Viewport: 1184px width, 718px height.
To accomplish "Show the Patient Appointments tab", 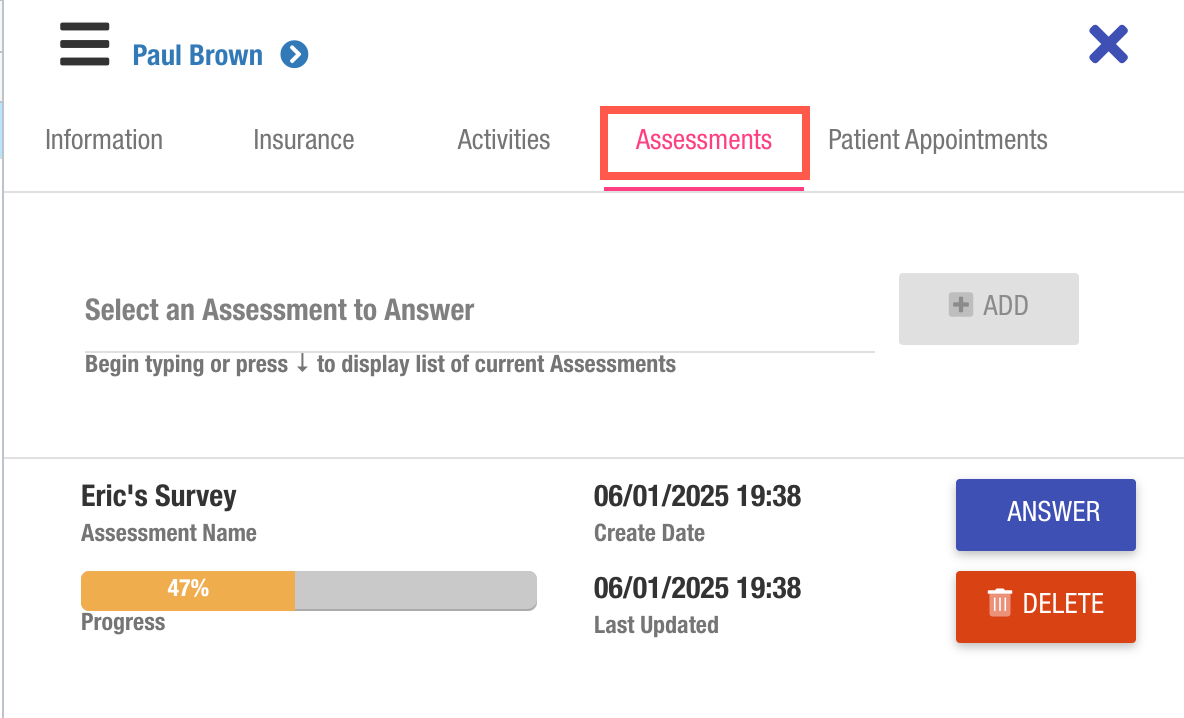I will [x=937, y=140].
